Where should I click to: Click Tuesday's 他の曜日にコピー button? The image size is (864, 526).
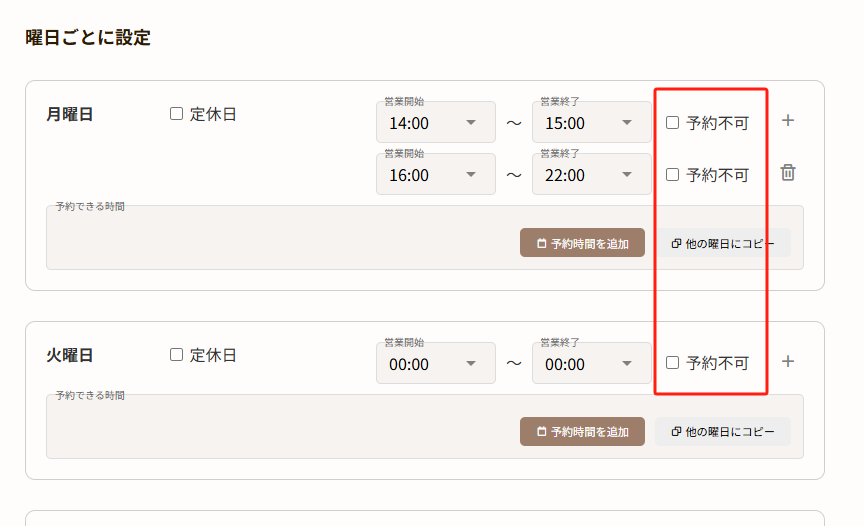coord(723,431)
